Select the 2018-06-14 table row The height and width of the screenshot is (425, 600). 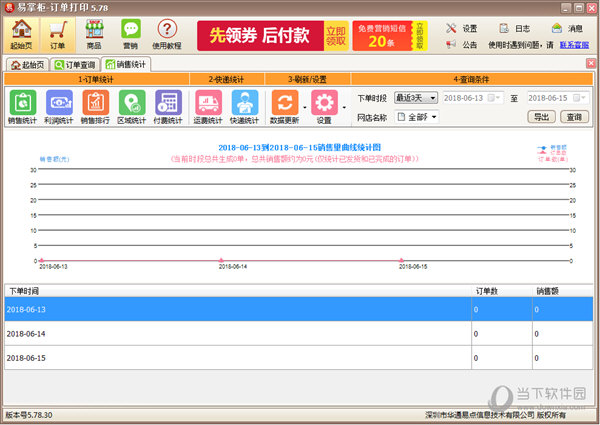[298, 334]
